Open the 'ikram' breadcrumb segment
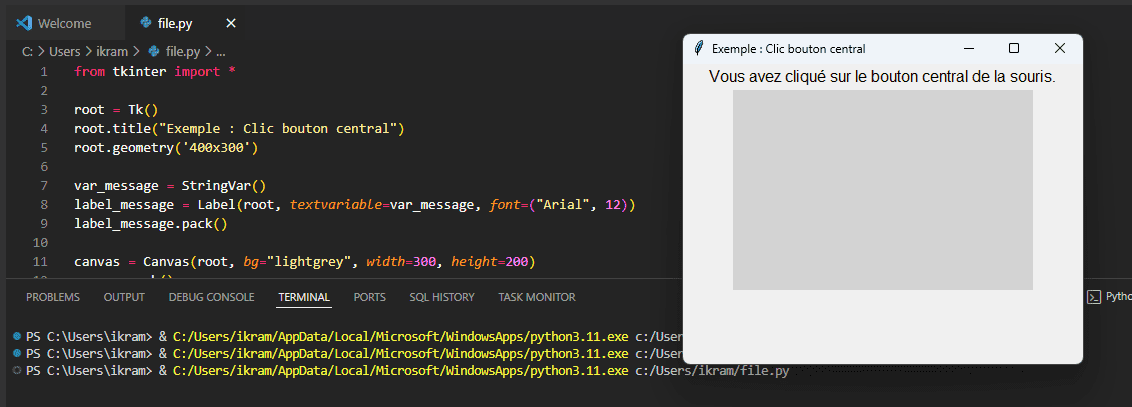The image size is (1132, 407). coord(112,51)
